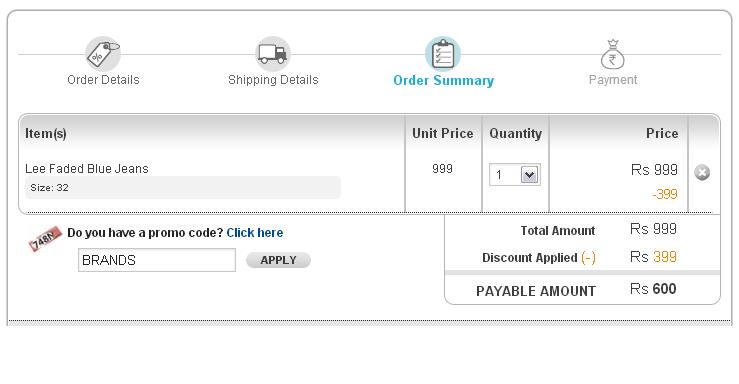The width and height of the screenshot is (739, 384).
Task: Go to the Payment step label
Action: pyautogui.click(x=613, y=80)
